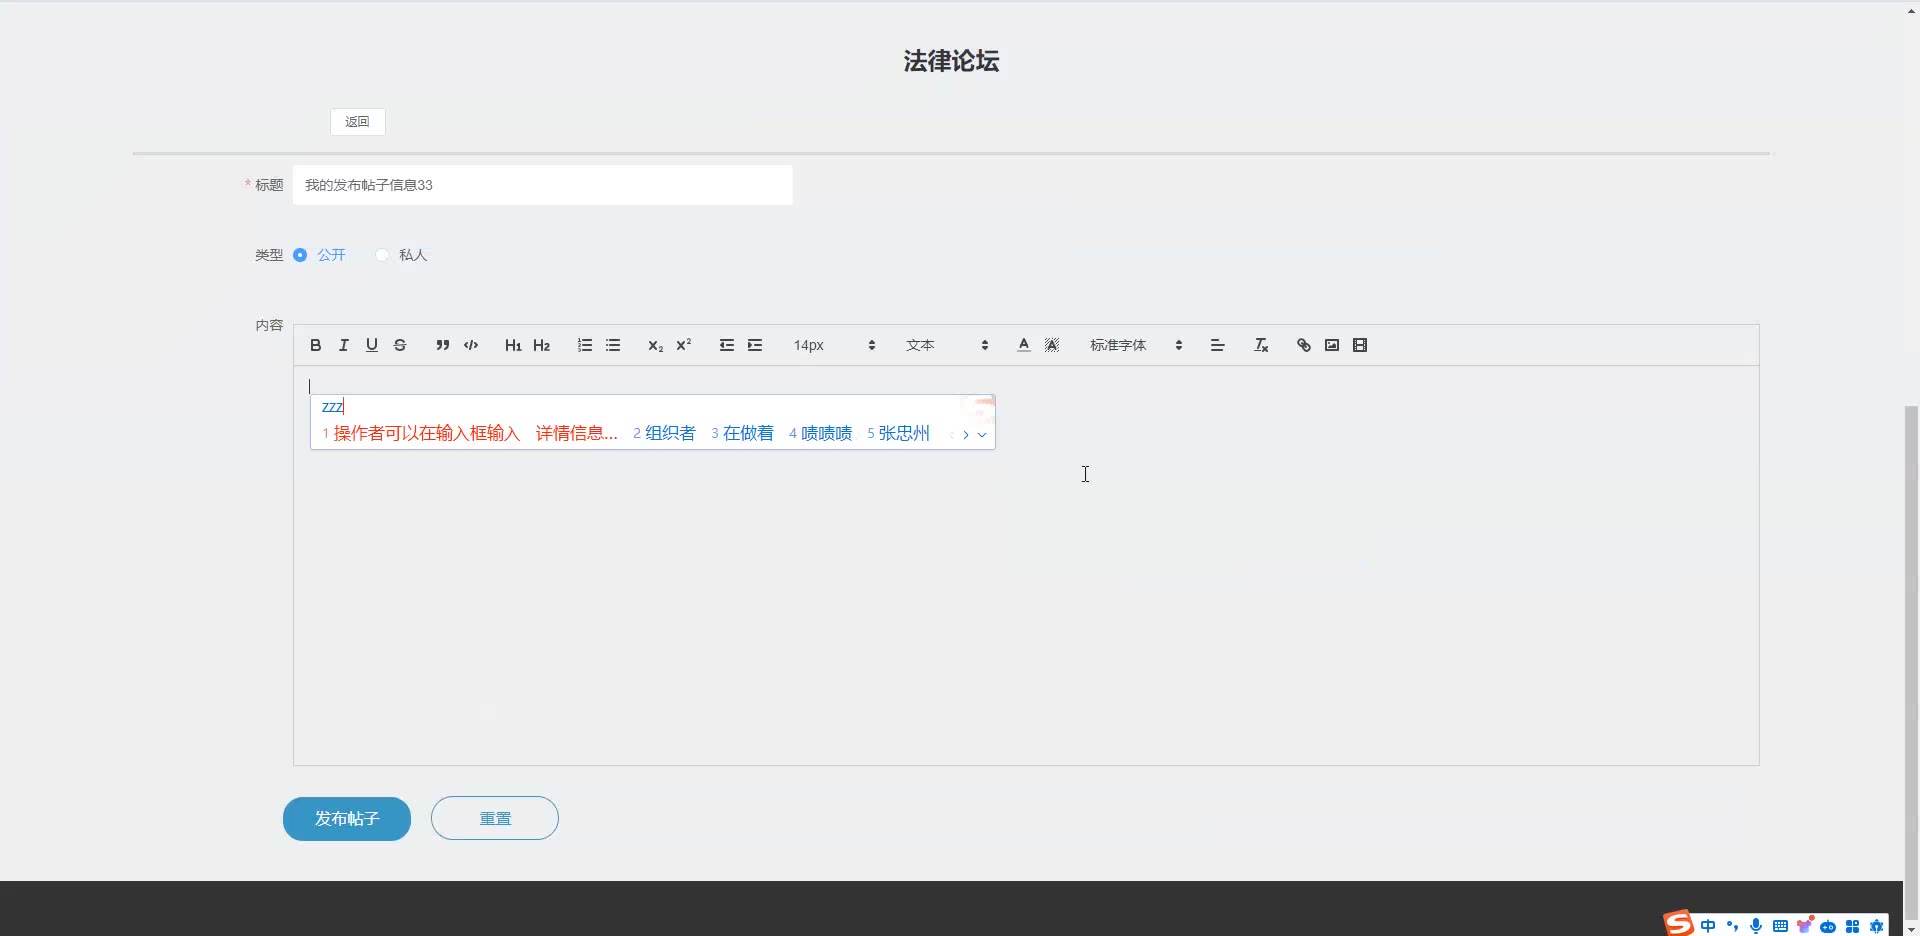Open the Sogou AI assistant icon

coord(1876,926)
